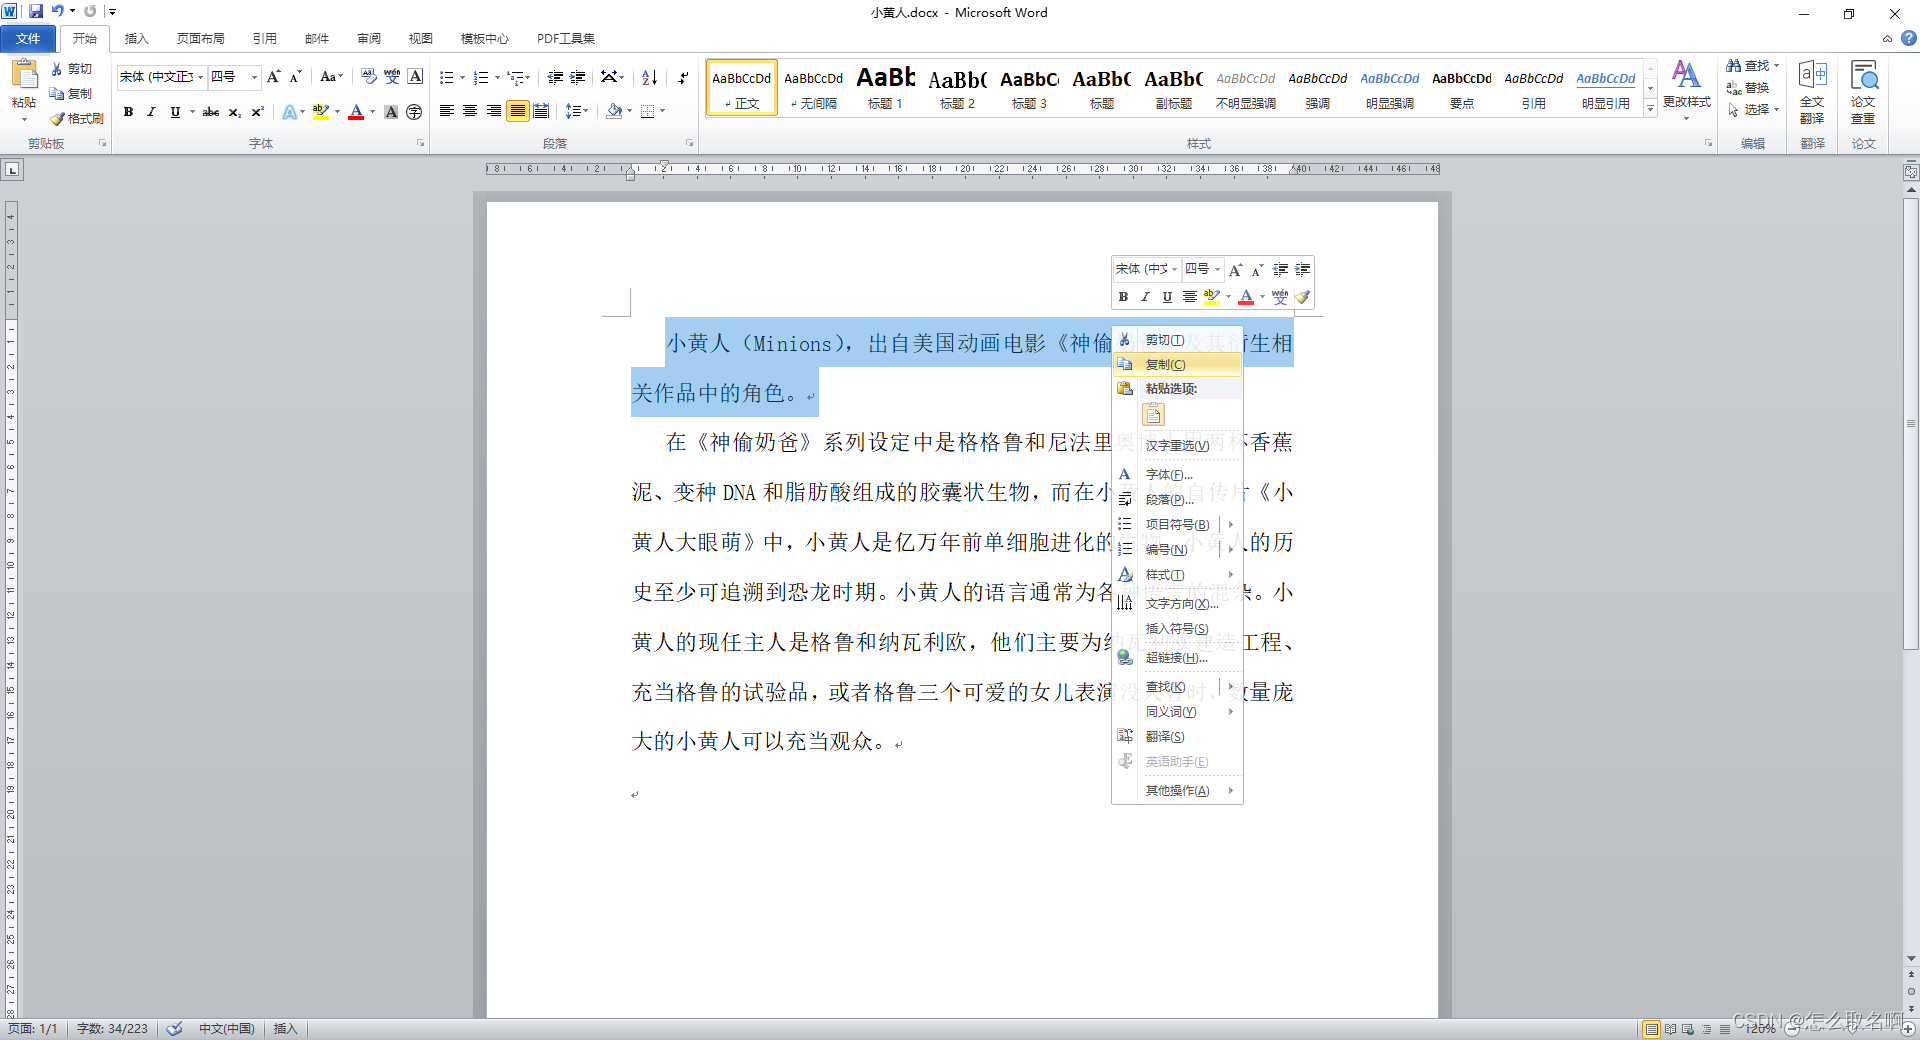Choose Copy (复制) in the context menu
The width and height of the screenshot is (1920, 1040).
click(1177, 365)
